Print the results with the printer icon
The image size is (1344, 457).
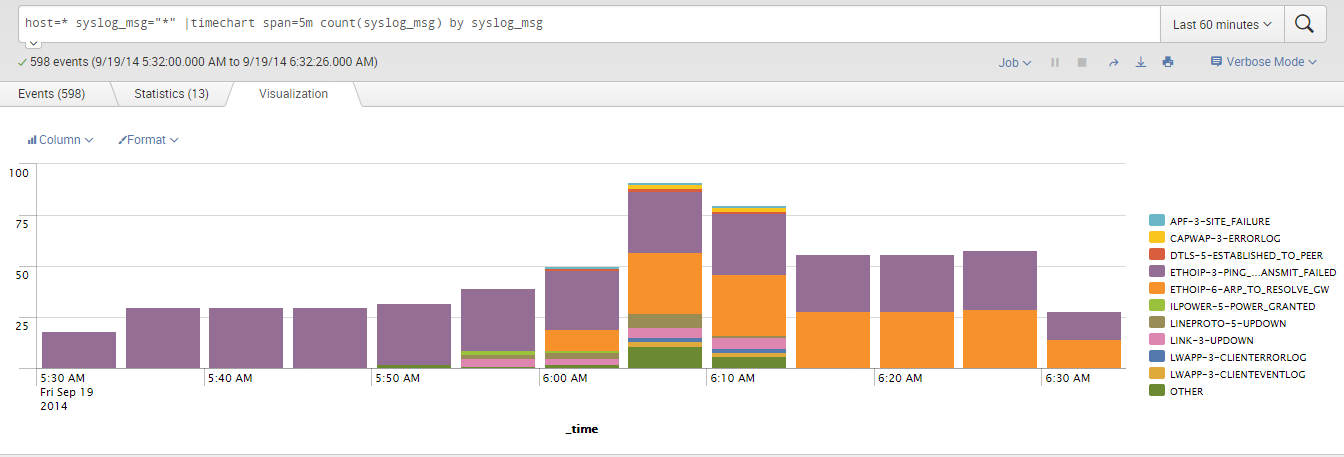point(1168,62)
